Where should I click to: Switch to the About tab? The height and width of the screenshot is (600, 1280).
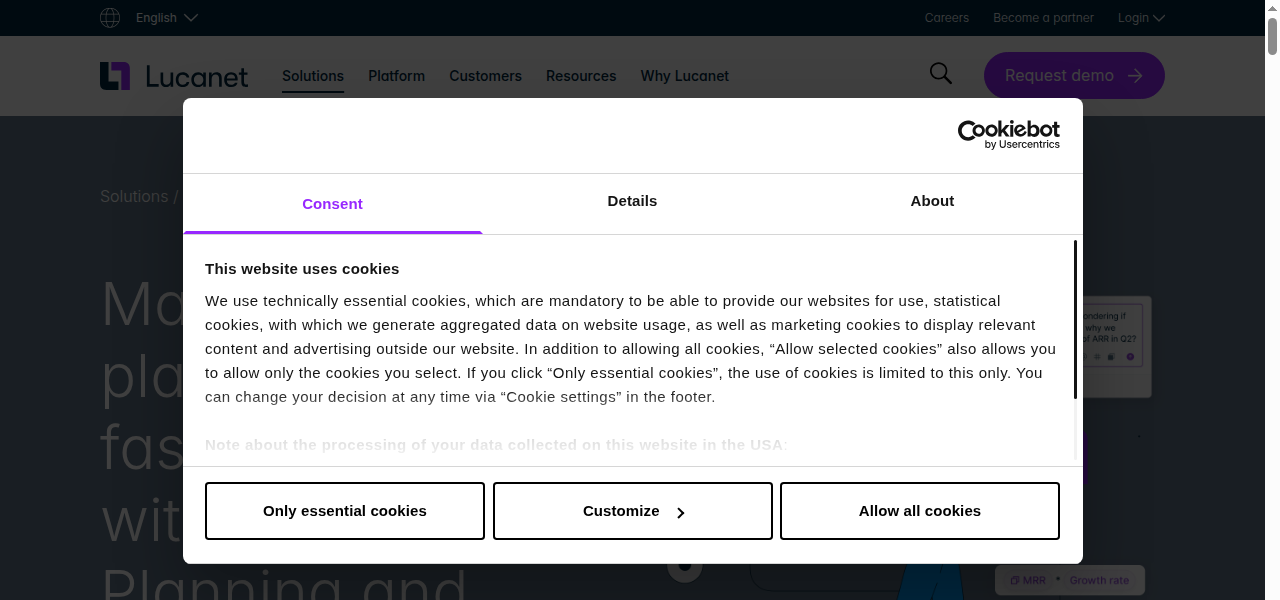pos(932,201)
